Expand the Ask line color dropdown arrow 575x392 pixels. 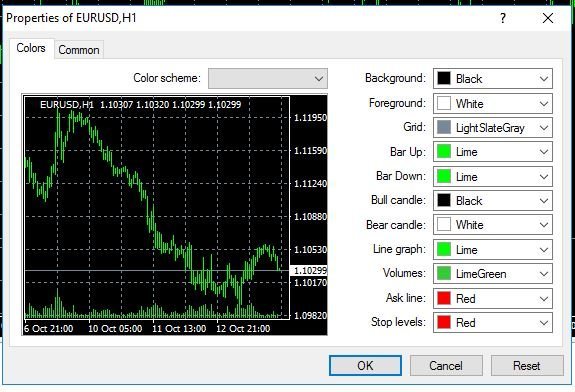coord(543,298)
